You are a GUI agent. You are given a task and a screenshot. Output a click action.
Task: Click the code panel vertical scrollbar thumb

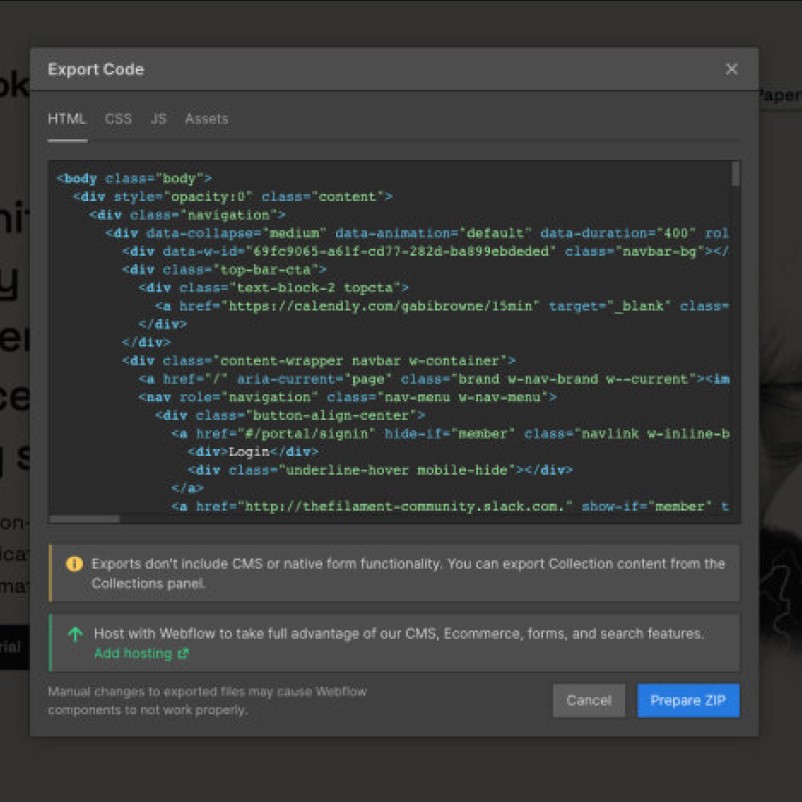point(736,174)
